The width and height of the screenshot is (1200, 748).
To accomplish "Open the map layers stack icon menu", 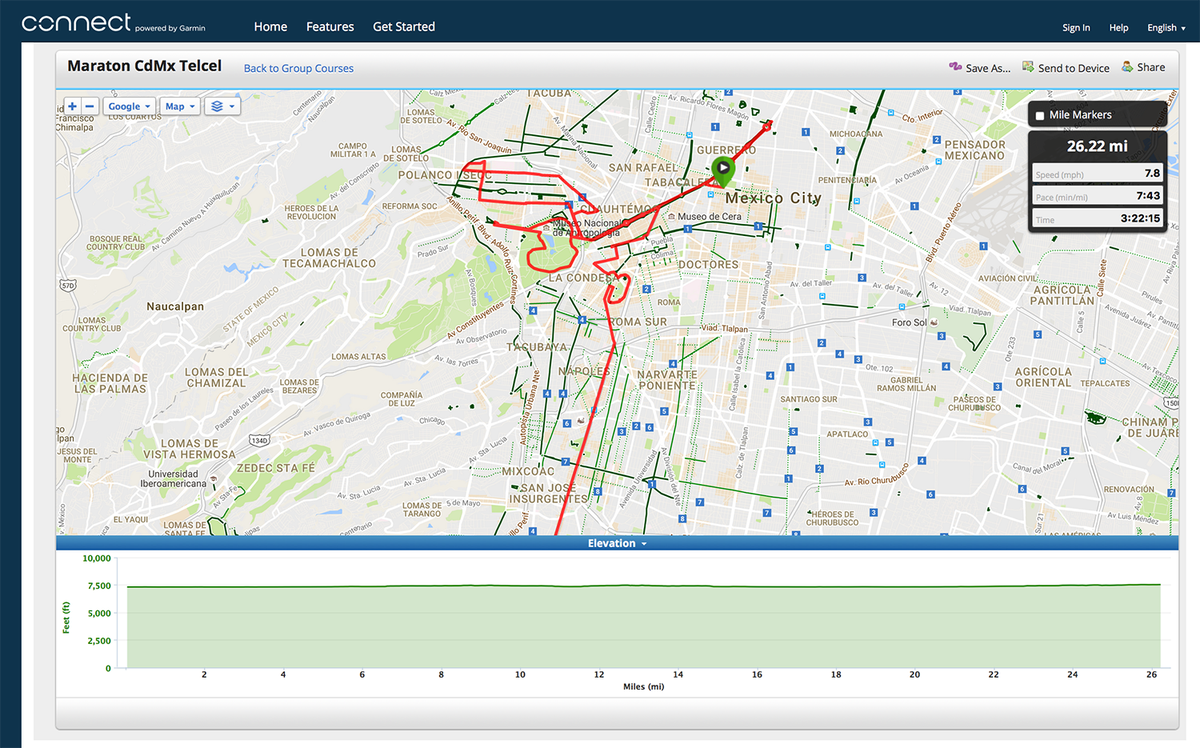I will [x=222, y=106].
